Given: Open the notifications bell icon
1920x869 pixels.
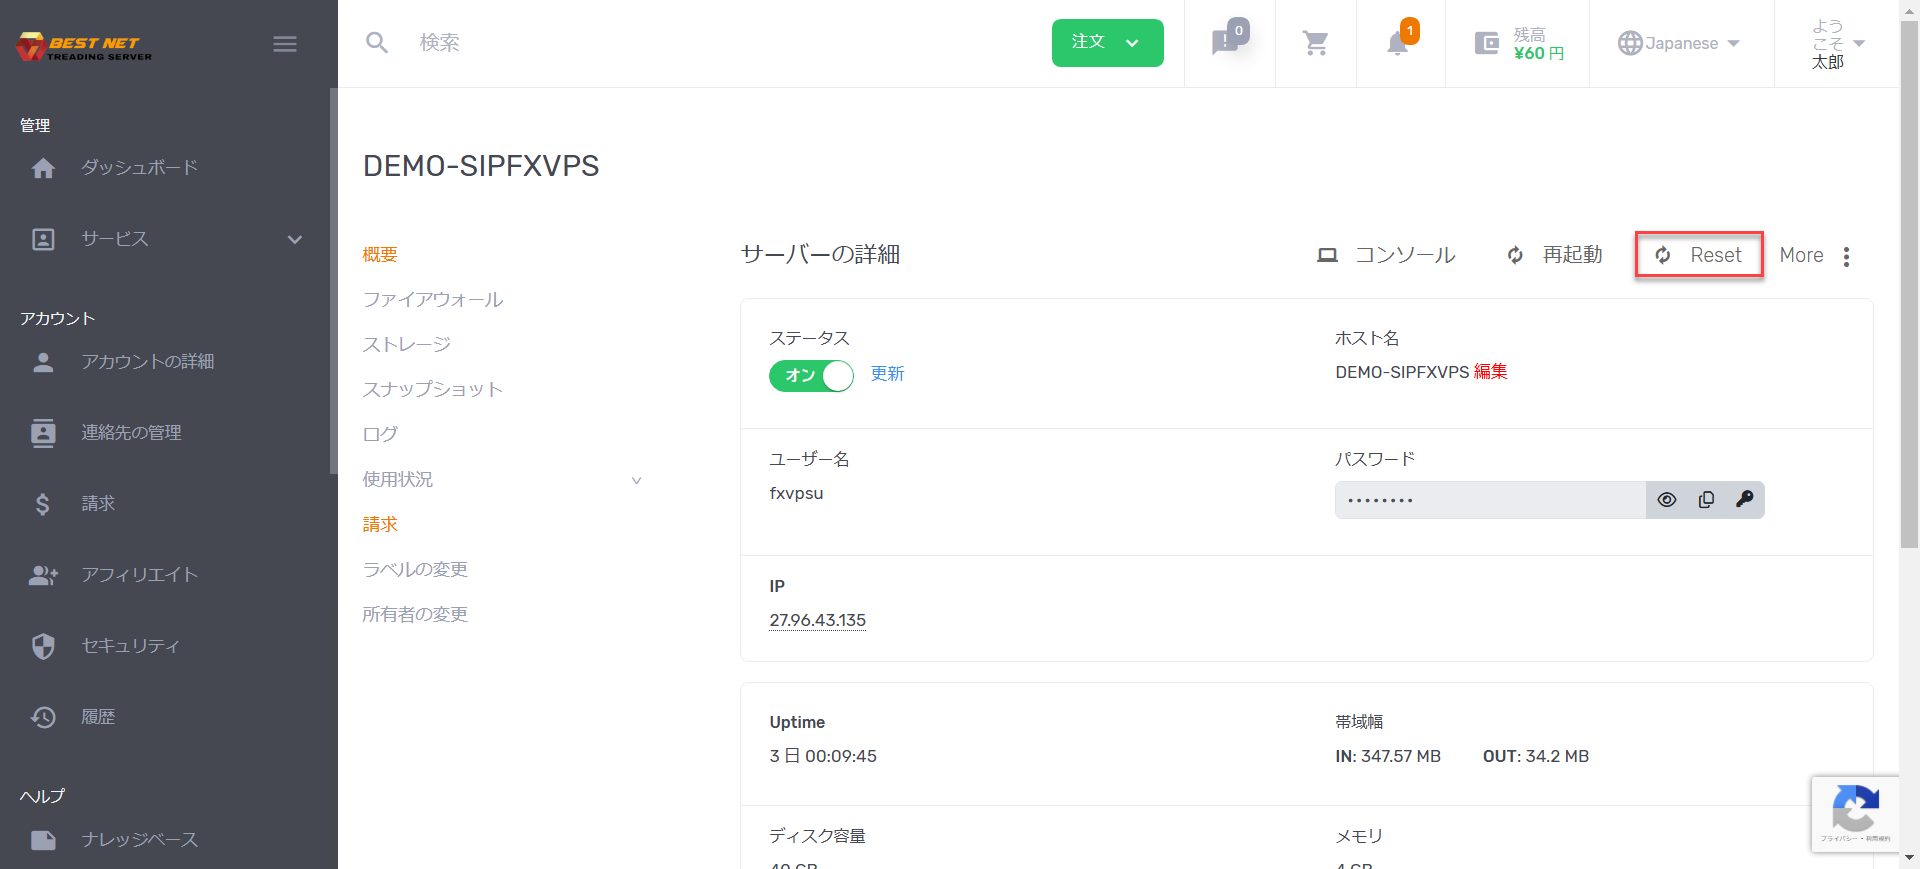Looking at the screenshot, I should click(1397, 44).
